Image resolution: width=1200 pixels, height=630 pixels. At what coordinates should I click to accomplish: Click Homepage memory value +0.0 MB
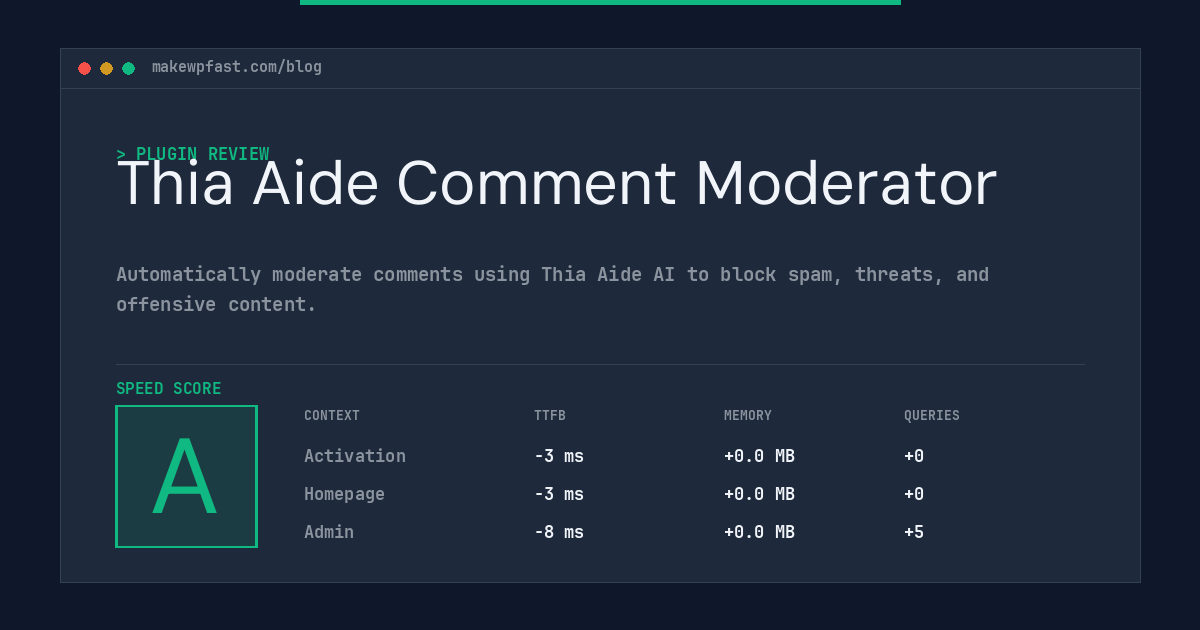click(759, 494)
